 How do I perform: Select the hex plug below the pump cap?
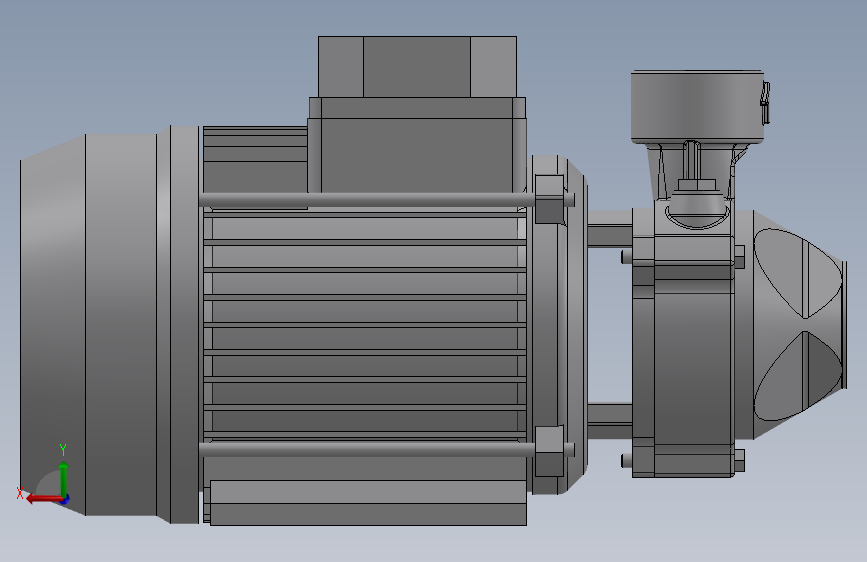[697, 184]
